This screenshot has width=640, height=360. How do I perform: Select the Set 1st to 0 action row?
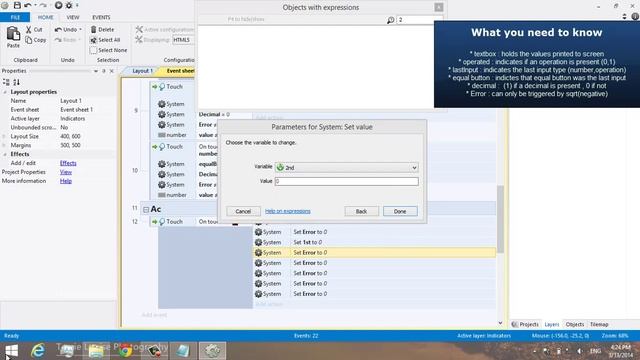click(374, 242)
